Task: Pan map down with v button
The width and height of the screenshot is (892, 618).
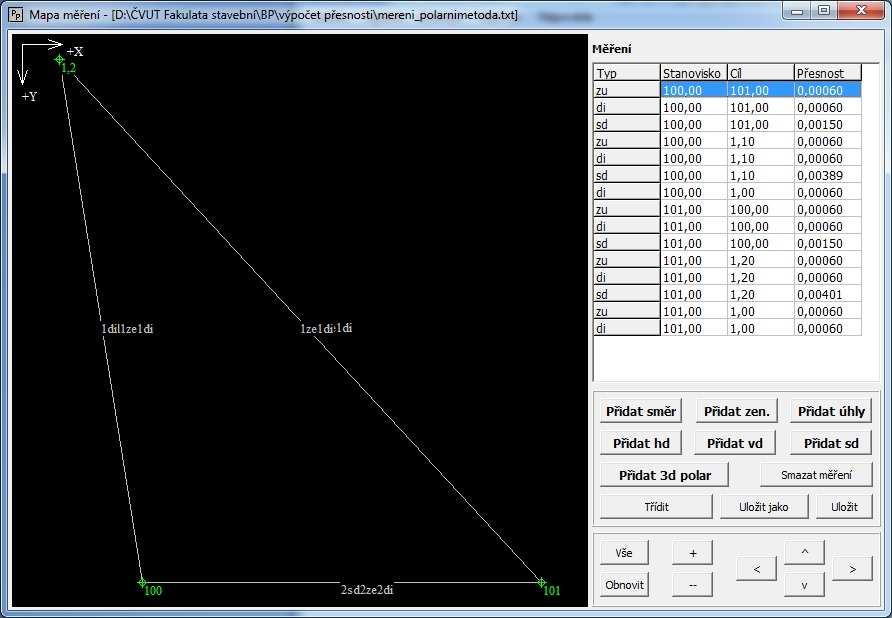Action: [x=804, y=584]
